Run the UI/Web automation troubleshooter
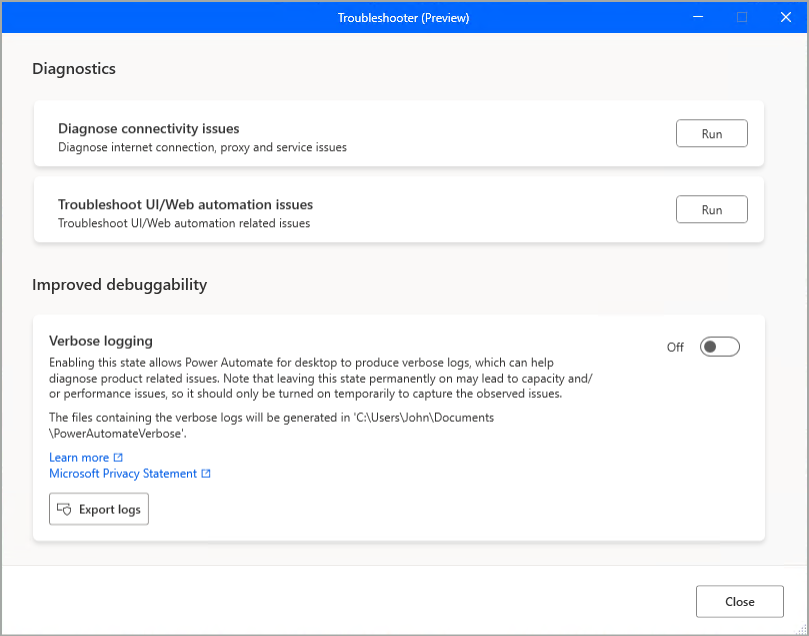 pos(711,209)
